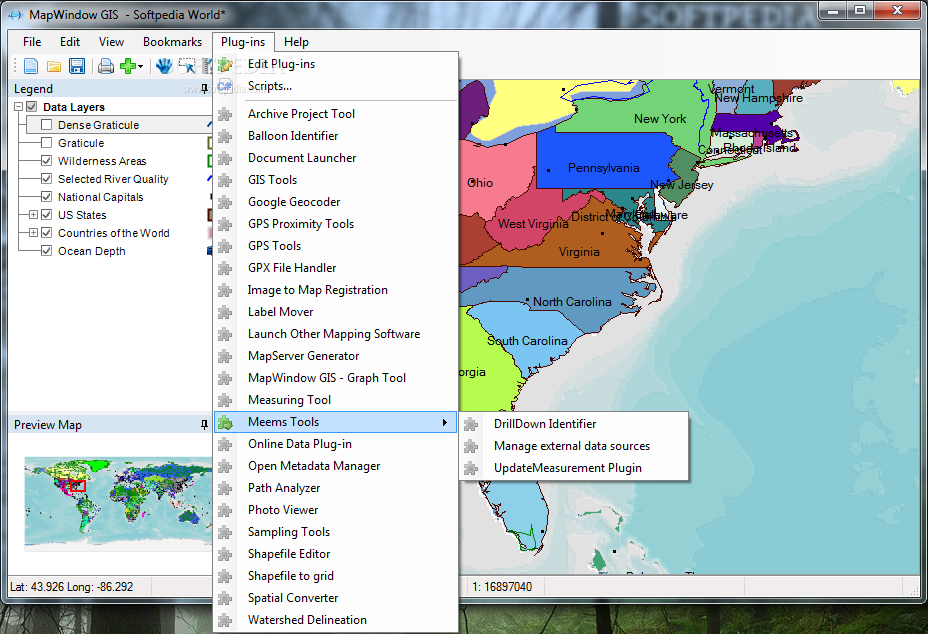Screen dimensions: 928x634
Task: Open the Edit menu
Action: coord(70,42)
